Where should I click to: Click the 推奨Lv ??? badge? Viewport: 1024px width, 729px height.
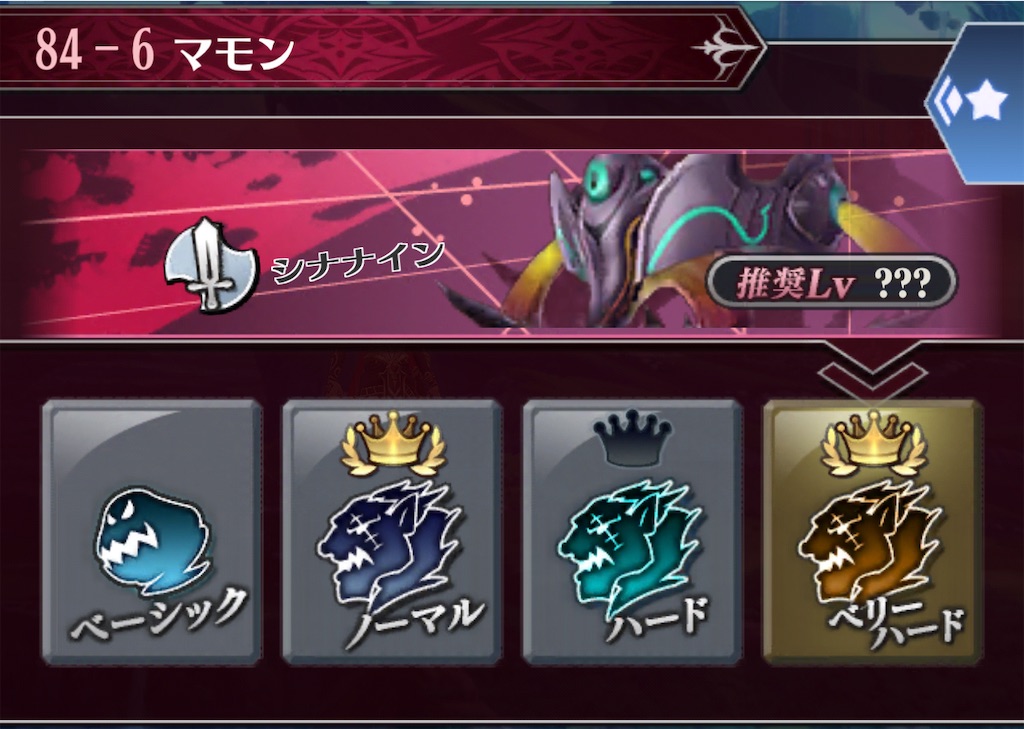(832, 283)
